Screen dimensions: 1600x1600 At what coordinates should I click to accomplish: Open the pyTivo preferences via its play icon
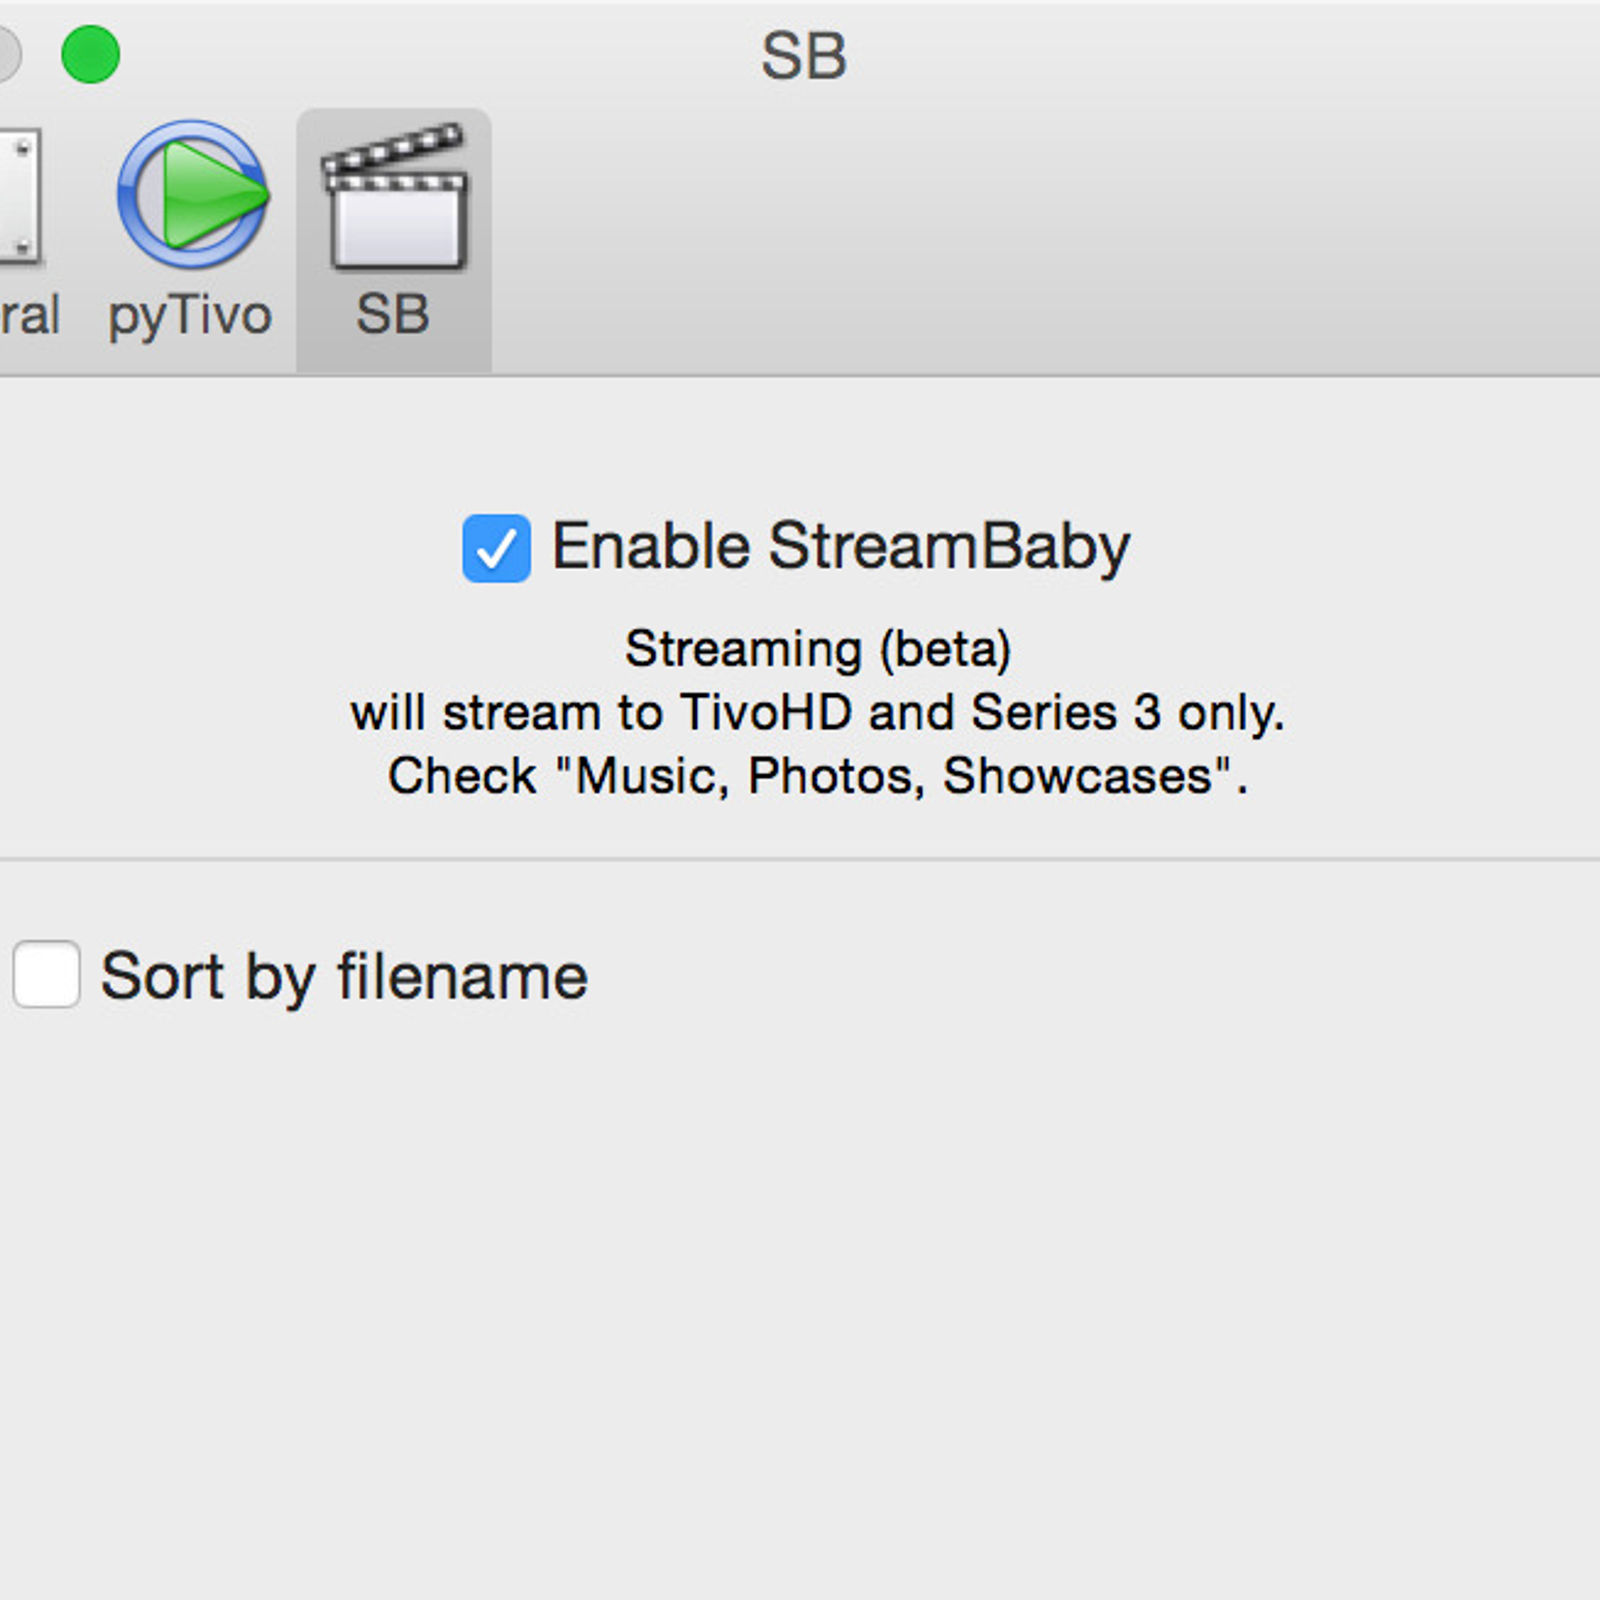click(193, 195)
